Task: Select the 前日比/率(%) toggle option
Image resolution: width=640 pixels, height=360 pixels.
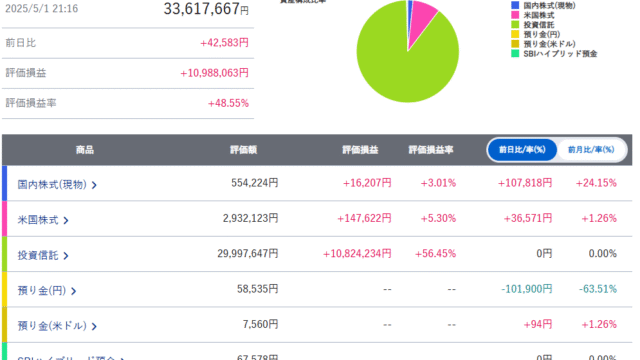Action: (522, 150)
